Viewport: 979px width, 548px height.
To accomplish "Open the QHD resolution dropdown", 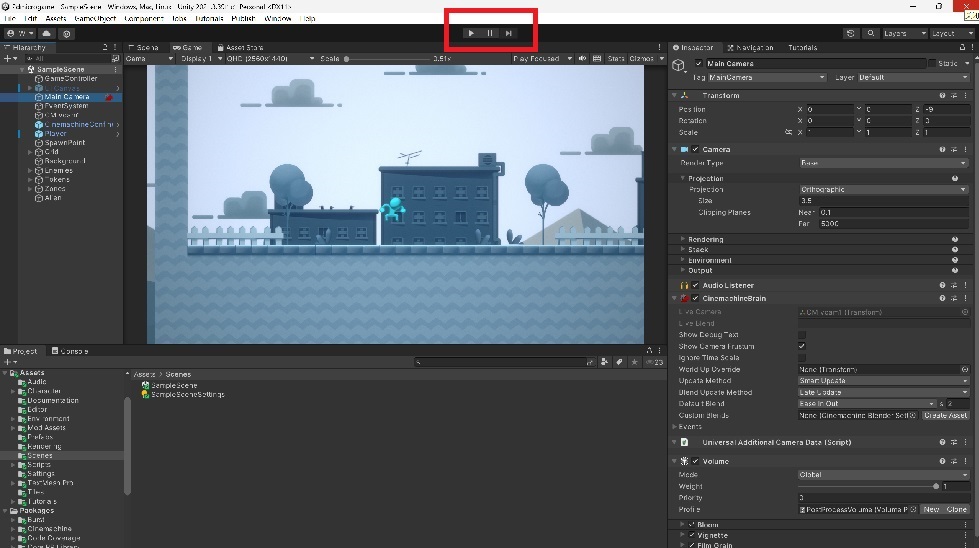I will 270,59.
